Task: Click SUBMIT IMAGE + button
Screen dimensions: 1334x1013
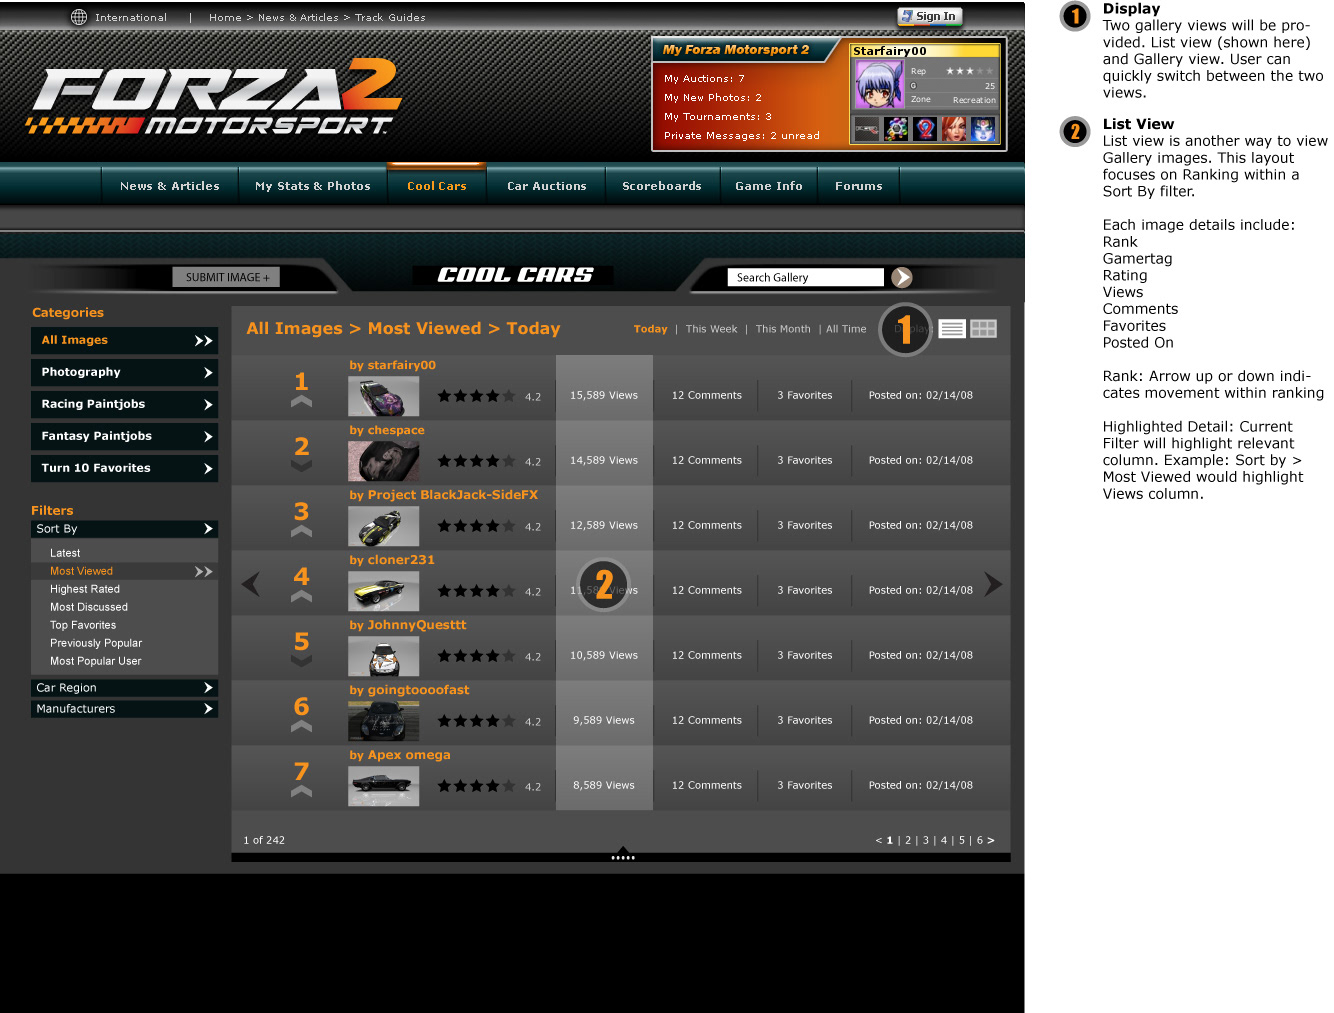Action: click(226, 277)
